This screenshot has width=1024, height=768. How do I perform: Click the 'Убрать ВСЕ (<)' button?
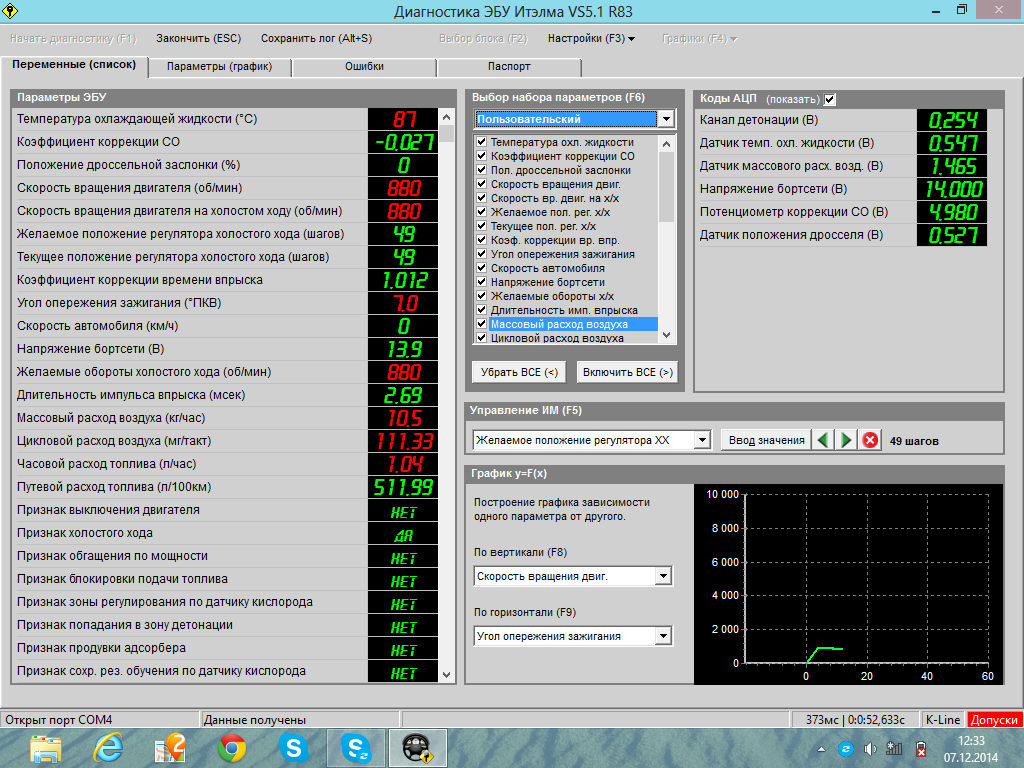click(x=518, y=372)
